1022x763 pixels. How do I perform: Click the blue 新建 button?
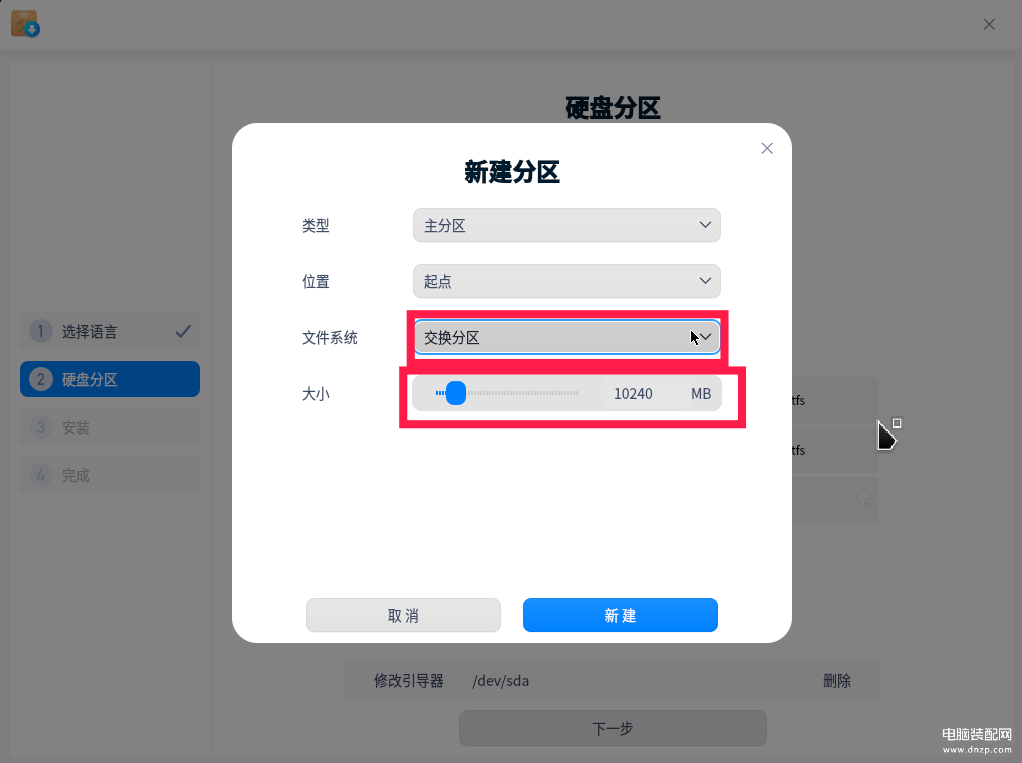point(620,615)
